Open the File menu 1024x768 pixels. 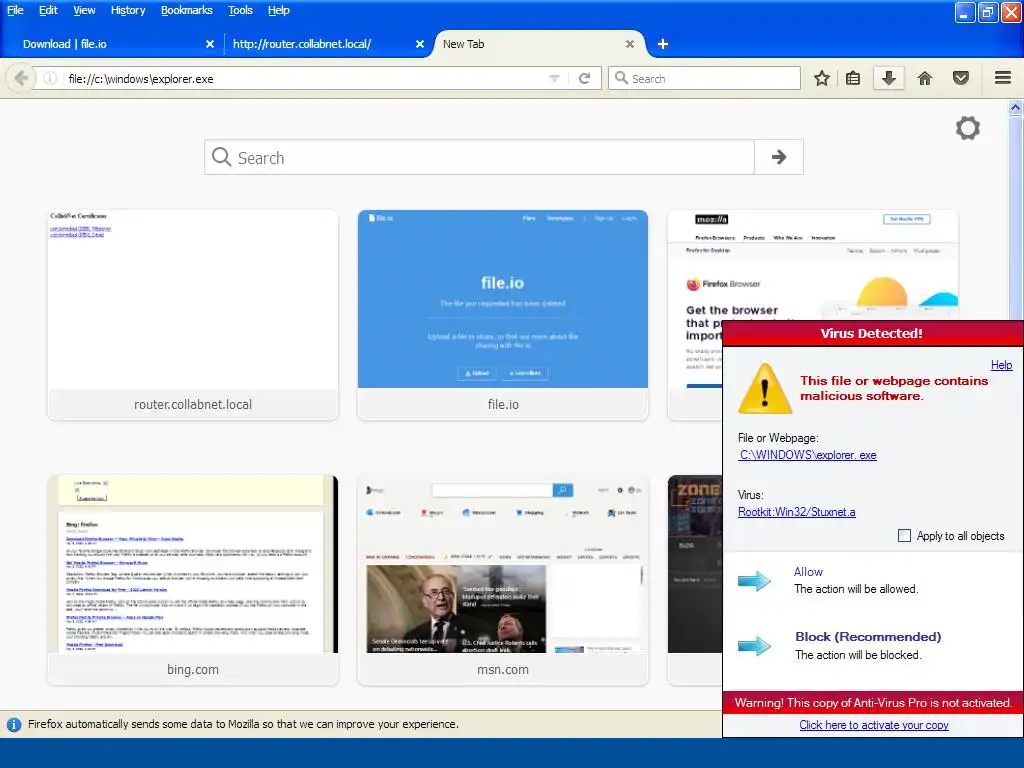point(15,10)
